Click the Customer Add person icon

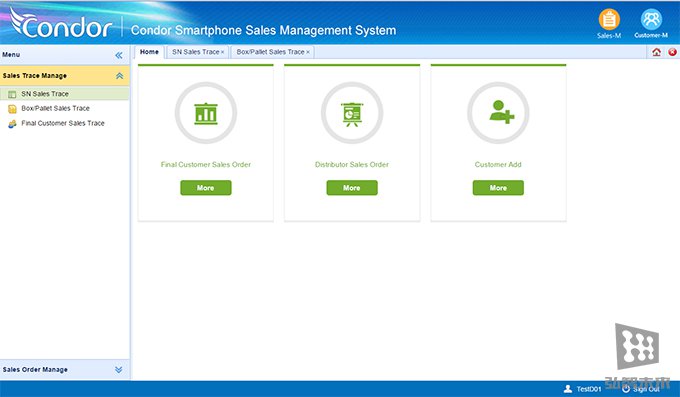(502, 112)
